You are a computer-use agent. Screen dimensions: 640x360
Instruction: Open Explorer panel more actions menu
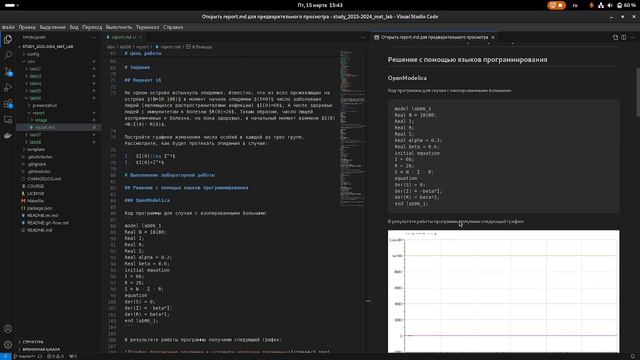pyautogui.click(x=93, y=37)
